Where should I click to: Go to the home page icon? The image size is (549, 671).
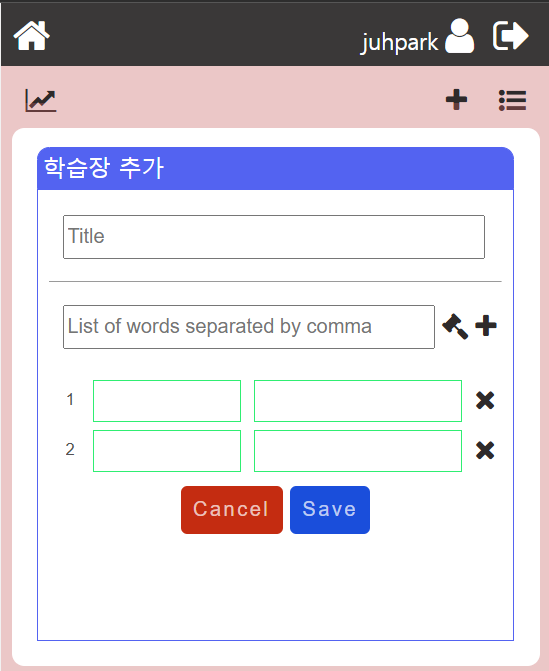[x=32, y=36]
